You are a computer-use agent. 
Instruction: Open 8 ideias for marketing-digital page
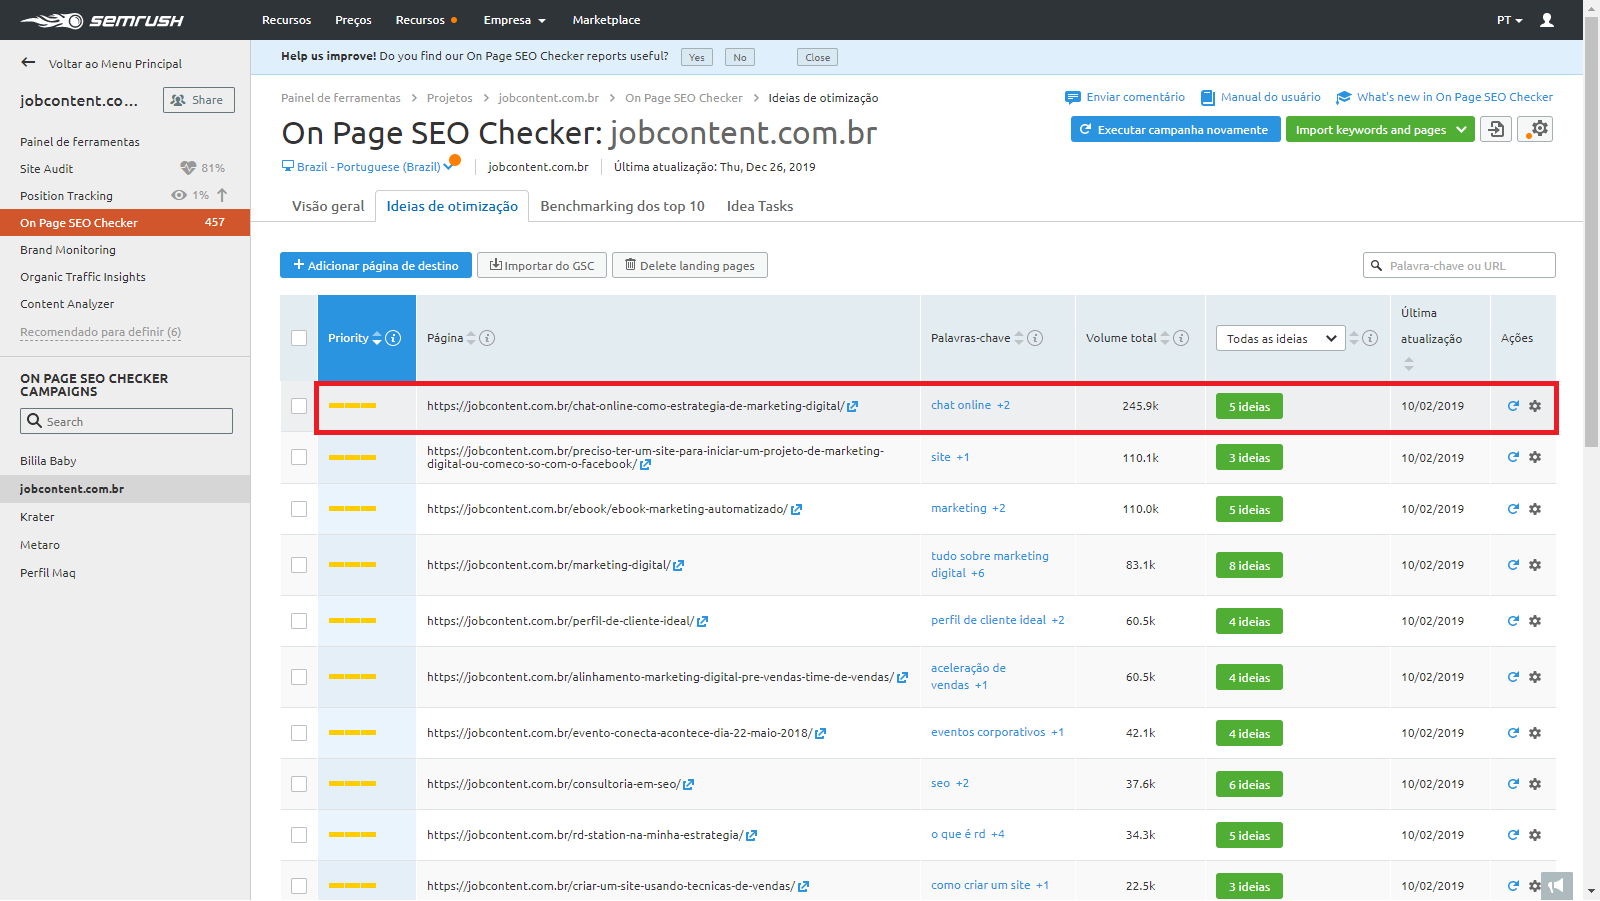click(1249, 565)
